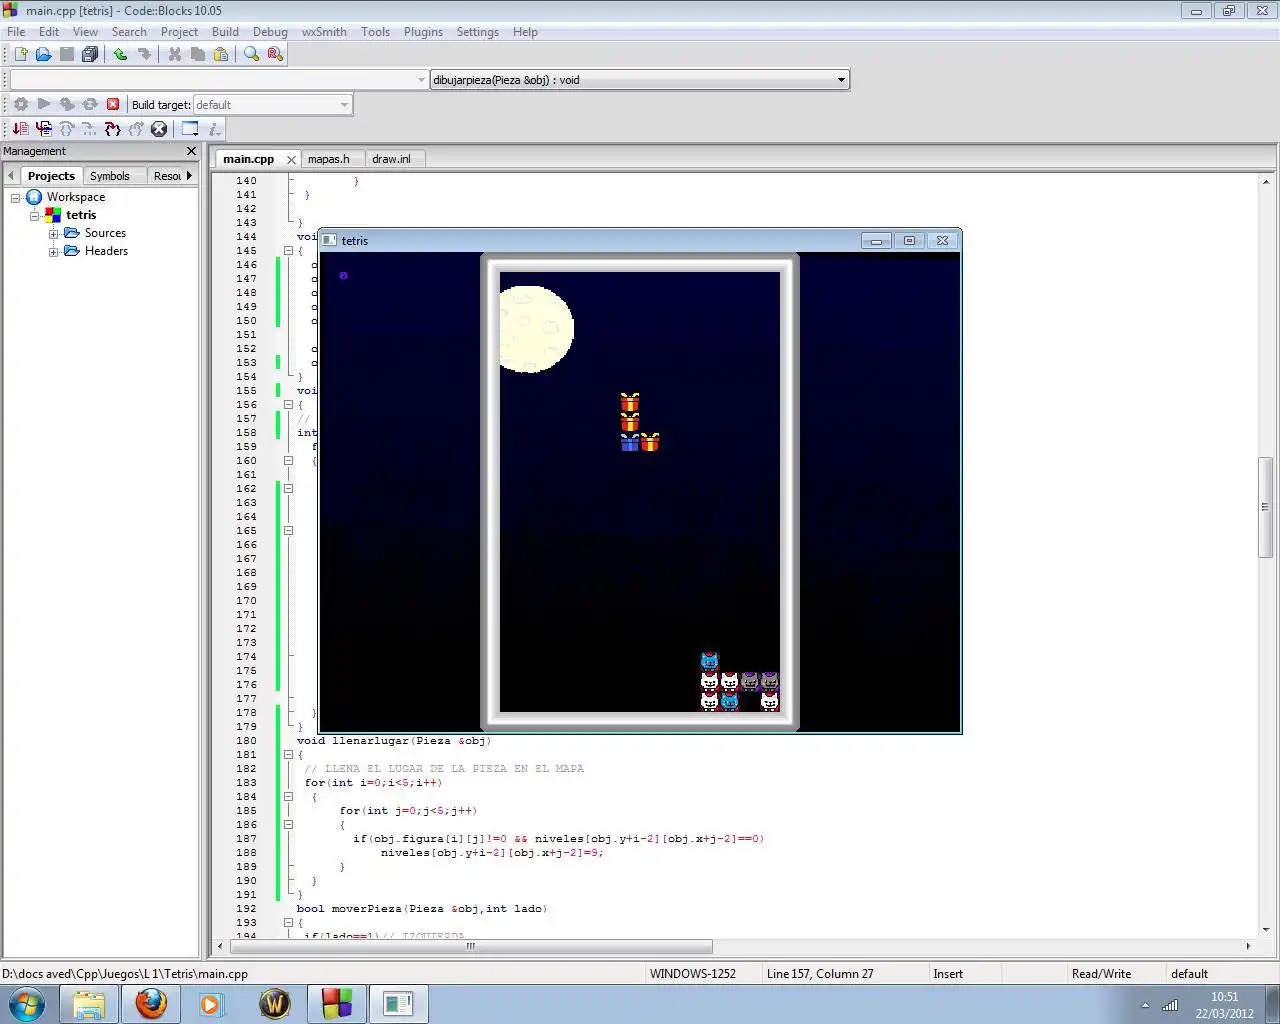The image size is (1280, 1024).
Task: Expand the Sources folder in project tree
Action: [54, 233]
